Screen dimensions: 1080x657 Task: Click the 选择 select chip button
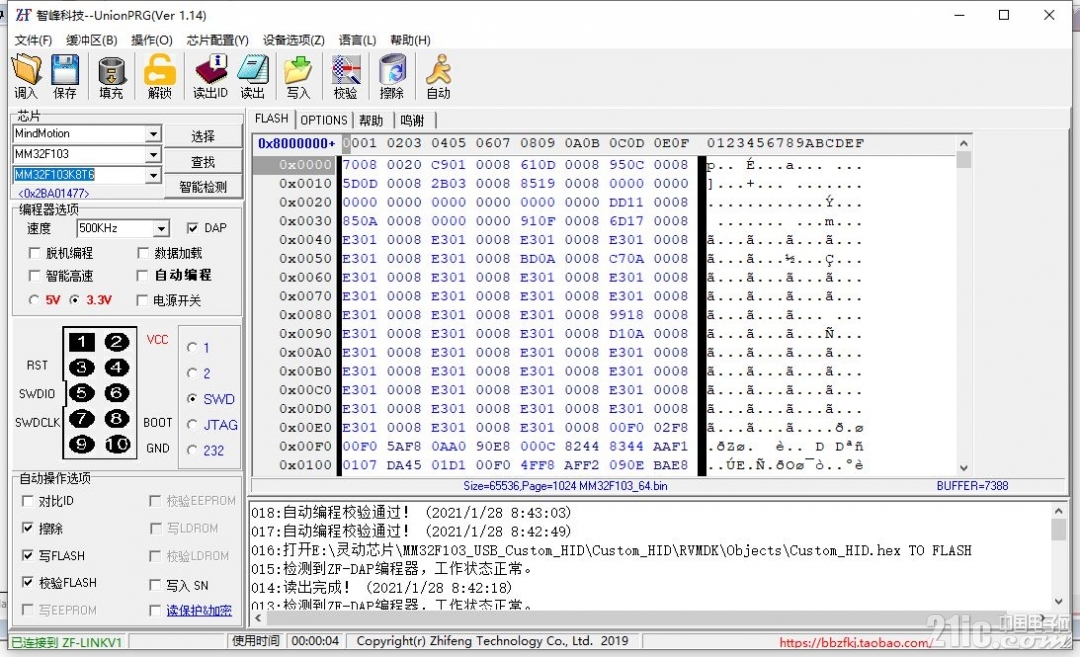[x=202, y=136]
